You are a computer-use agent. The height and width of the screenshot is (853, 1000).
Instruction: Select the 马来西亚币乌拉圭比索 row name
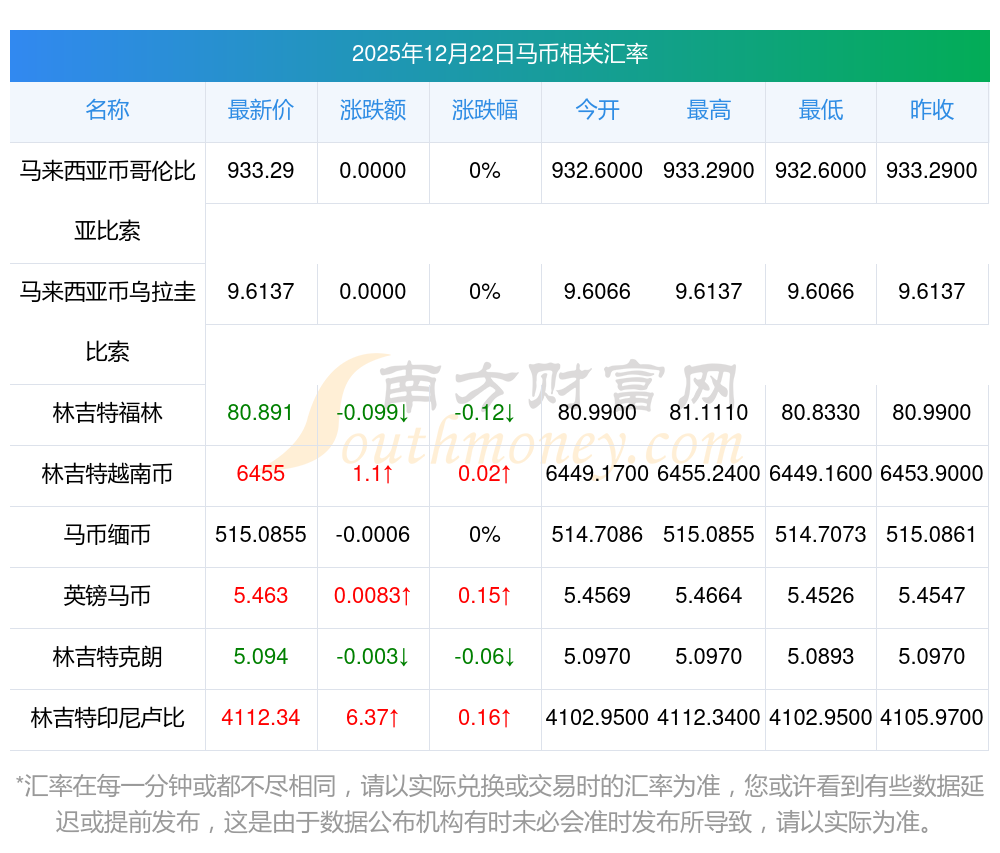tap(107, 322)
